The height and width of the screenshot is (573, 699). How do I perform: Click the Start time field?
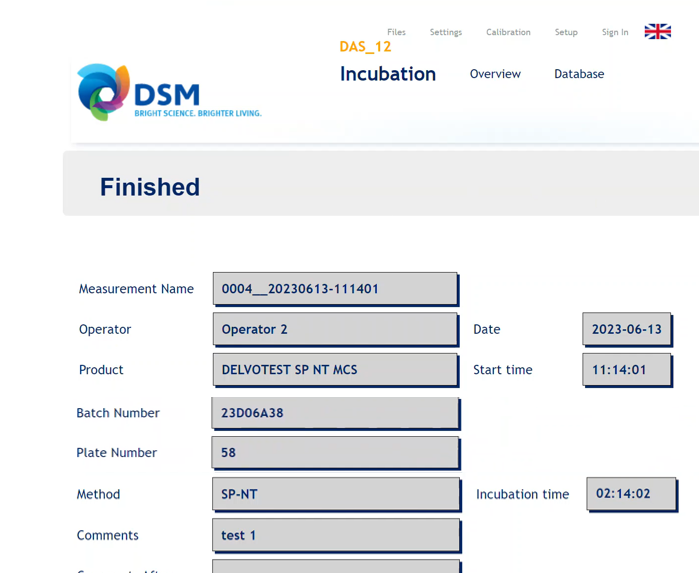coord(626,370)
